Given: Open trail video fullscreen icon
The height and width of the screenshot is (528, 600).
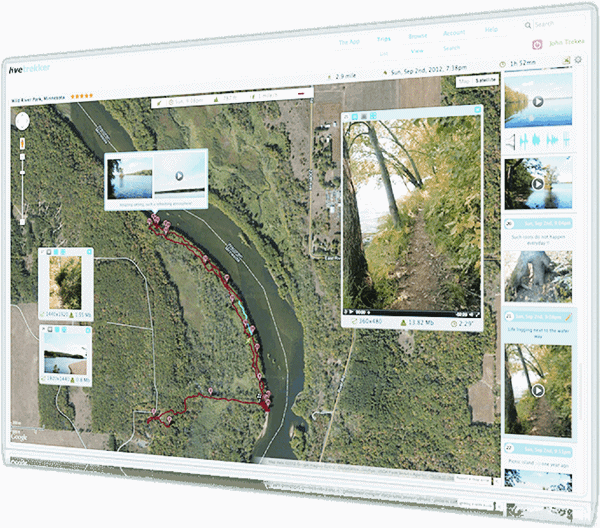Looking at the screenshot, I should pos(477,315).
